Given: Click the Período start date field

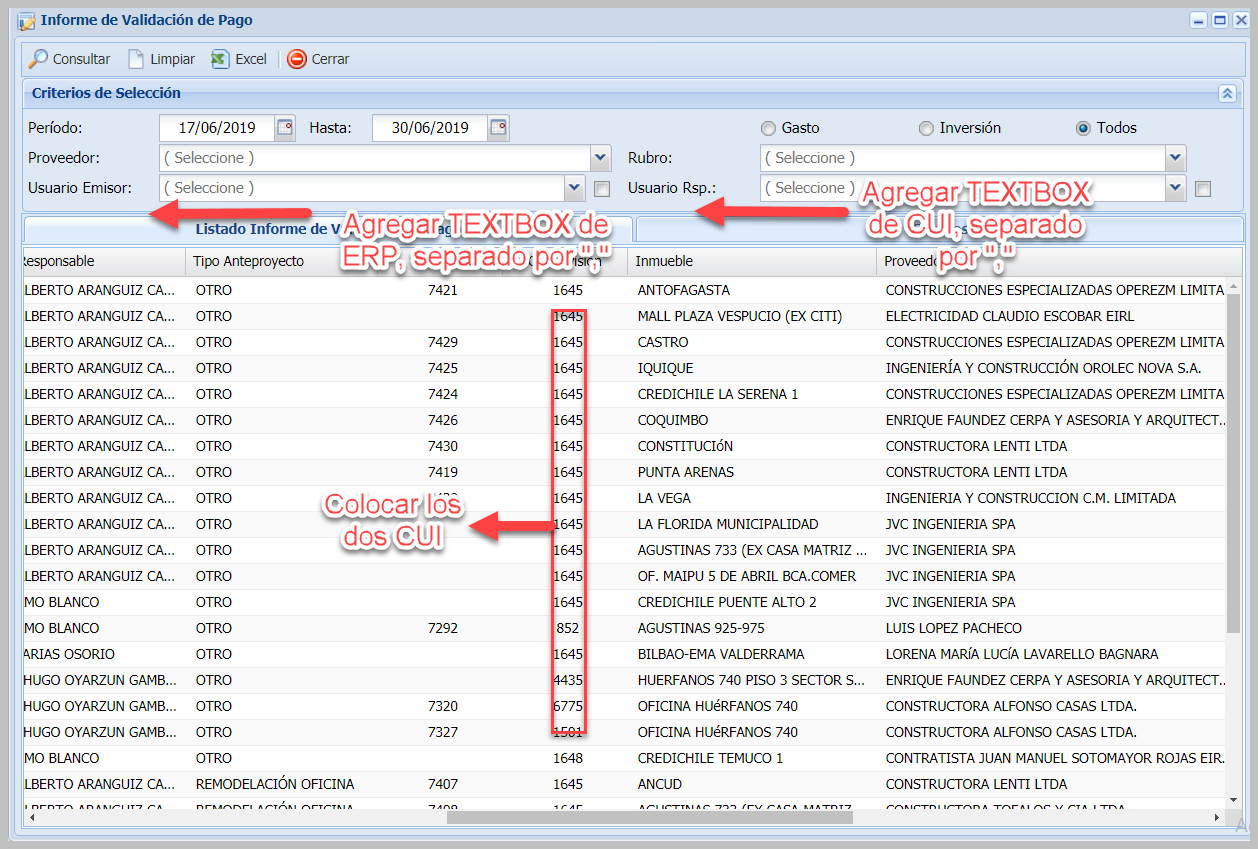Looking at the screenshot, I should (216, 127).
